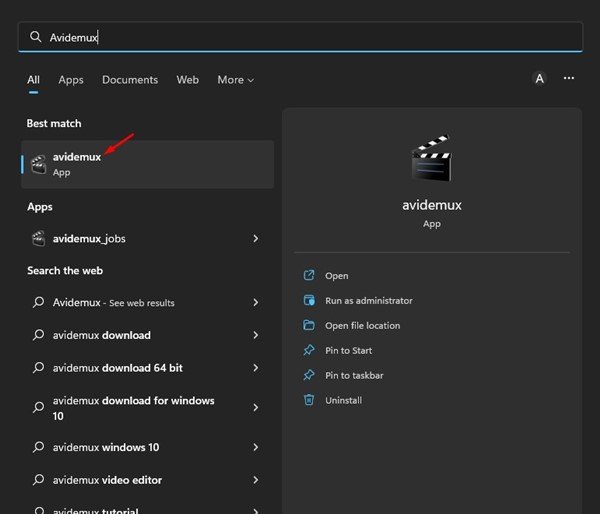Click the Pin to Start pin icon
This screenshot has height=514, width=600.
(309, 351)
